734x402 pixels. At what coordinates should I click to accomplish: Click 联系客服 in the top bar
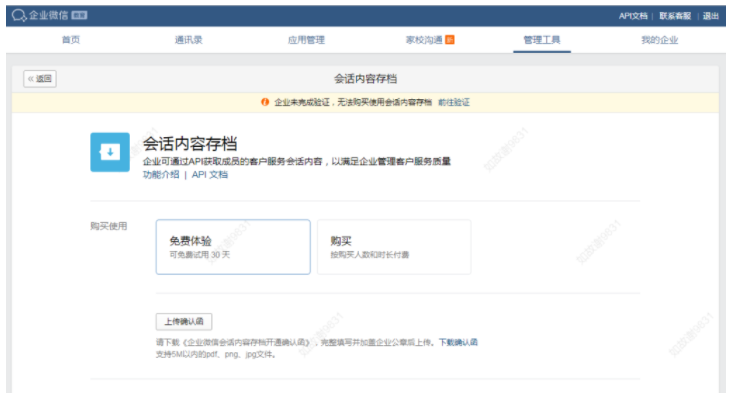tap(675, 15)
